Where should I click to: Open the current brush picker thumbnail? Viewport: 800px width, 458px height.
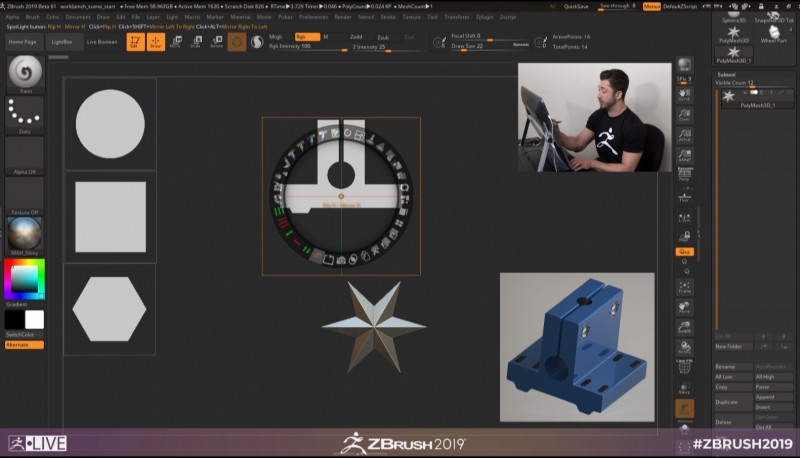24,74
